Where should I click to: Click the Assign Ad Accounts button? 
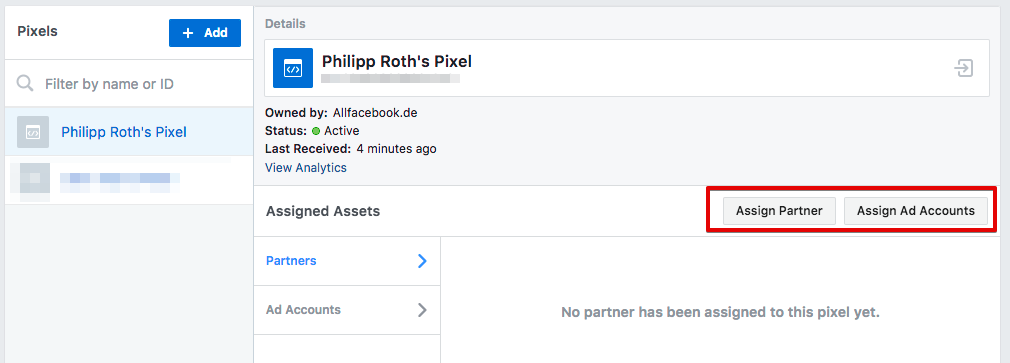click(x=916, y=211)
